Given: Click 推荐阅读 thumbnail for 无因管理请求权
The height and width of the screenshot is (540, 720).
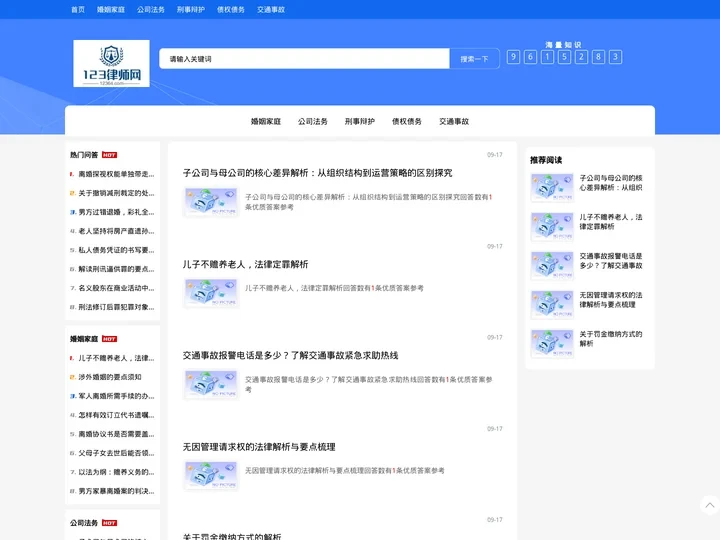Looking at the screenshot, I should tap(552, 304).
